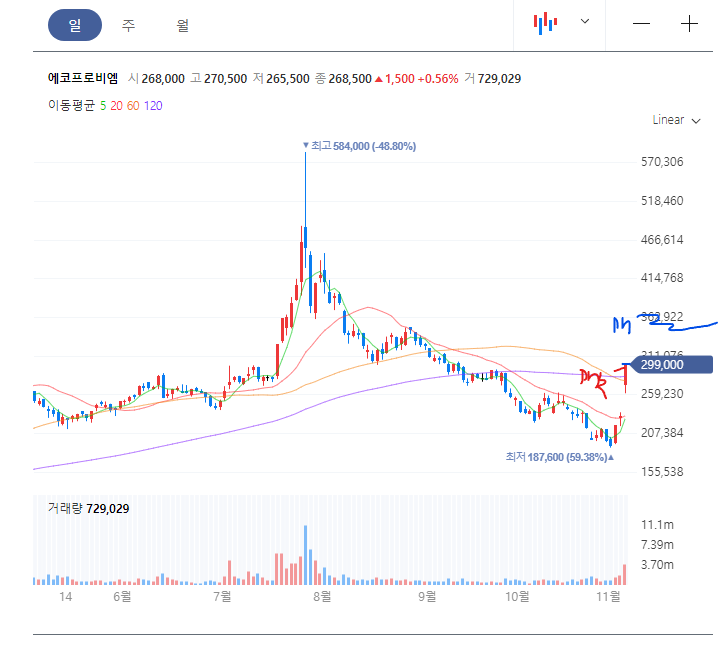Click the 저 265,500 low price value
This screenshot has height=648, width=720.
281,79
